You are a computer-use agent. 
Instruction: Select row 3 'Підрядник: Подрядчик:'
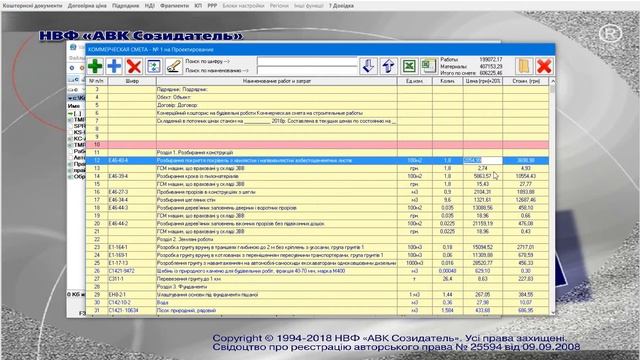tap(317, 89)
